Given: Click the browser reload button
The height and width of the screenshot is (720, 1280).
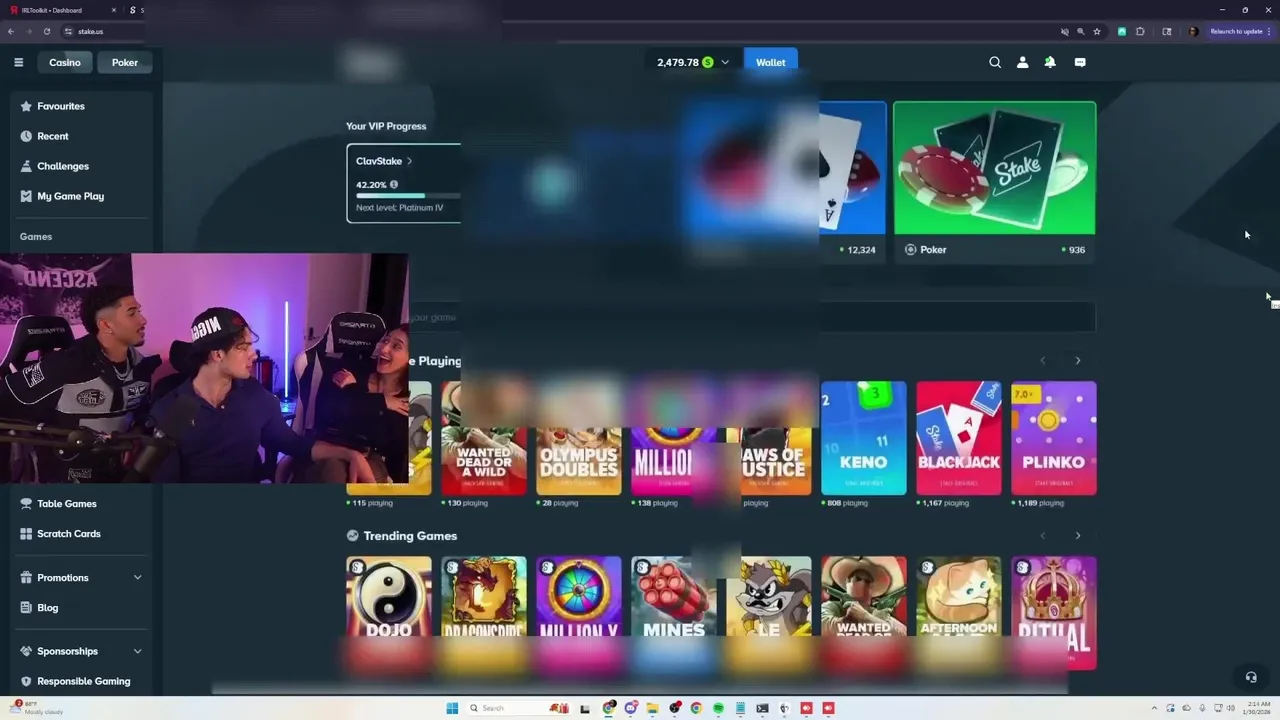Looking at the screenshot, I should pos(47,31).
